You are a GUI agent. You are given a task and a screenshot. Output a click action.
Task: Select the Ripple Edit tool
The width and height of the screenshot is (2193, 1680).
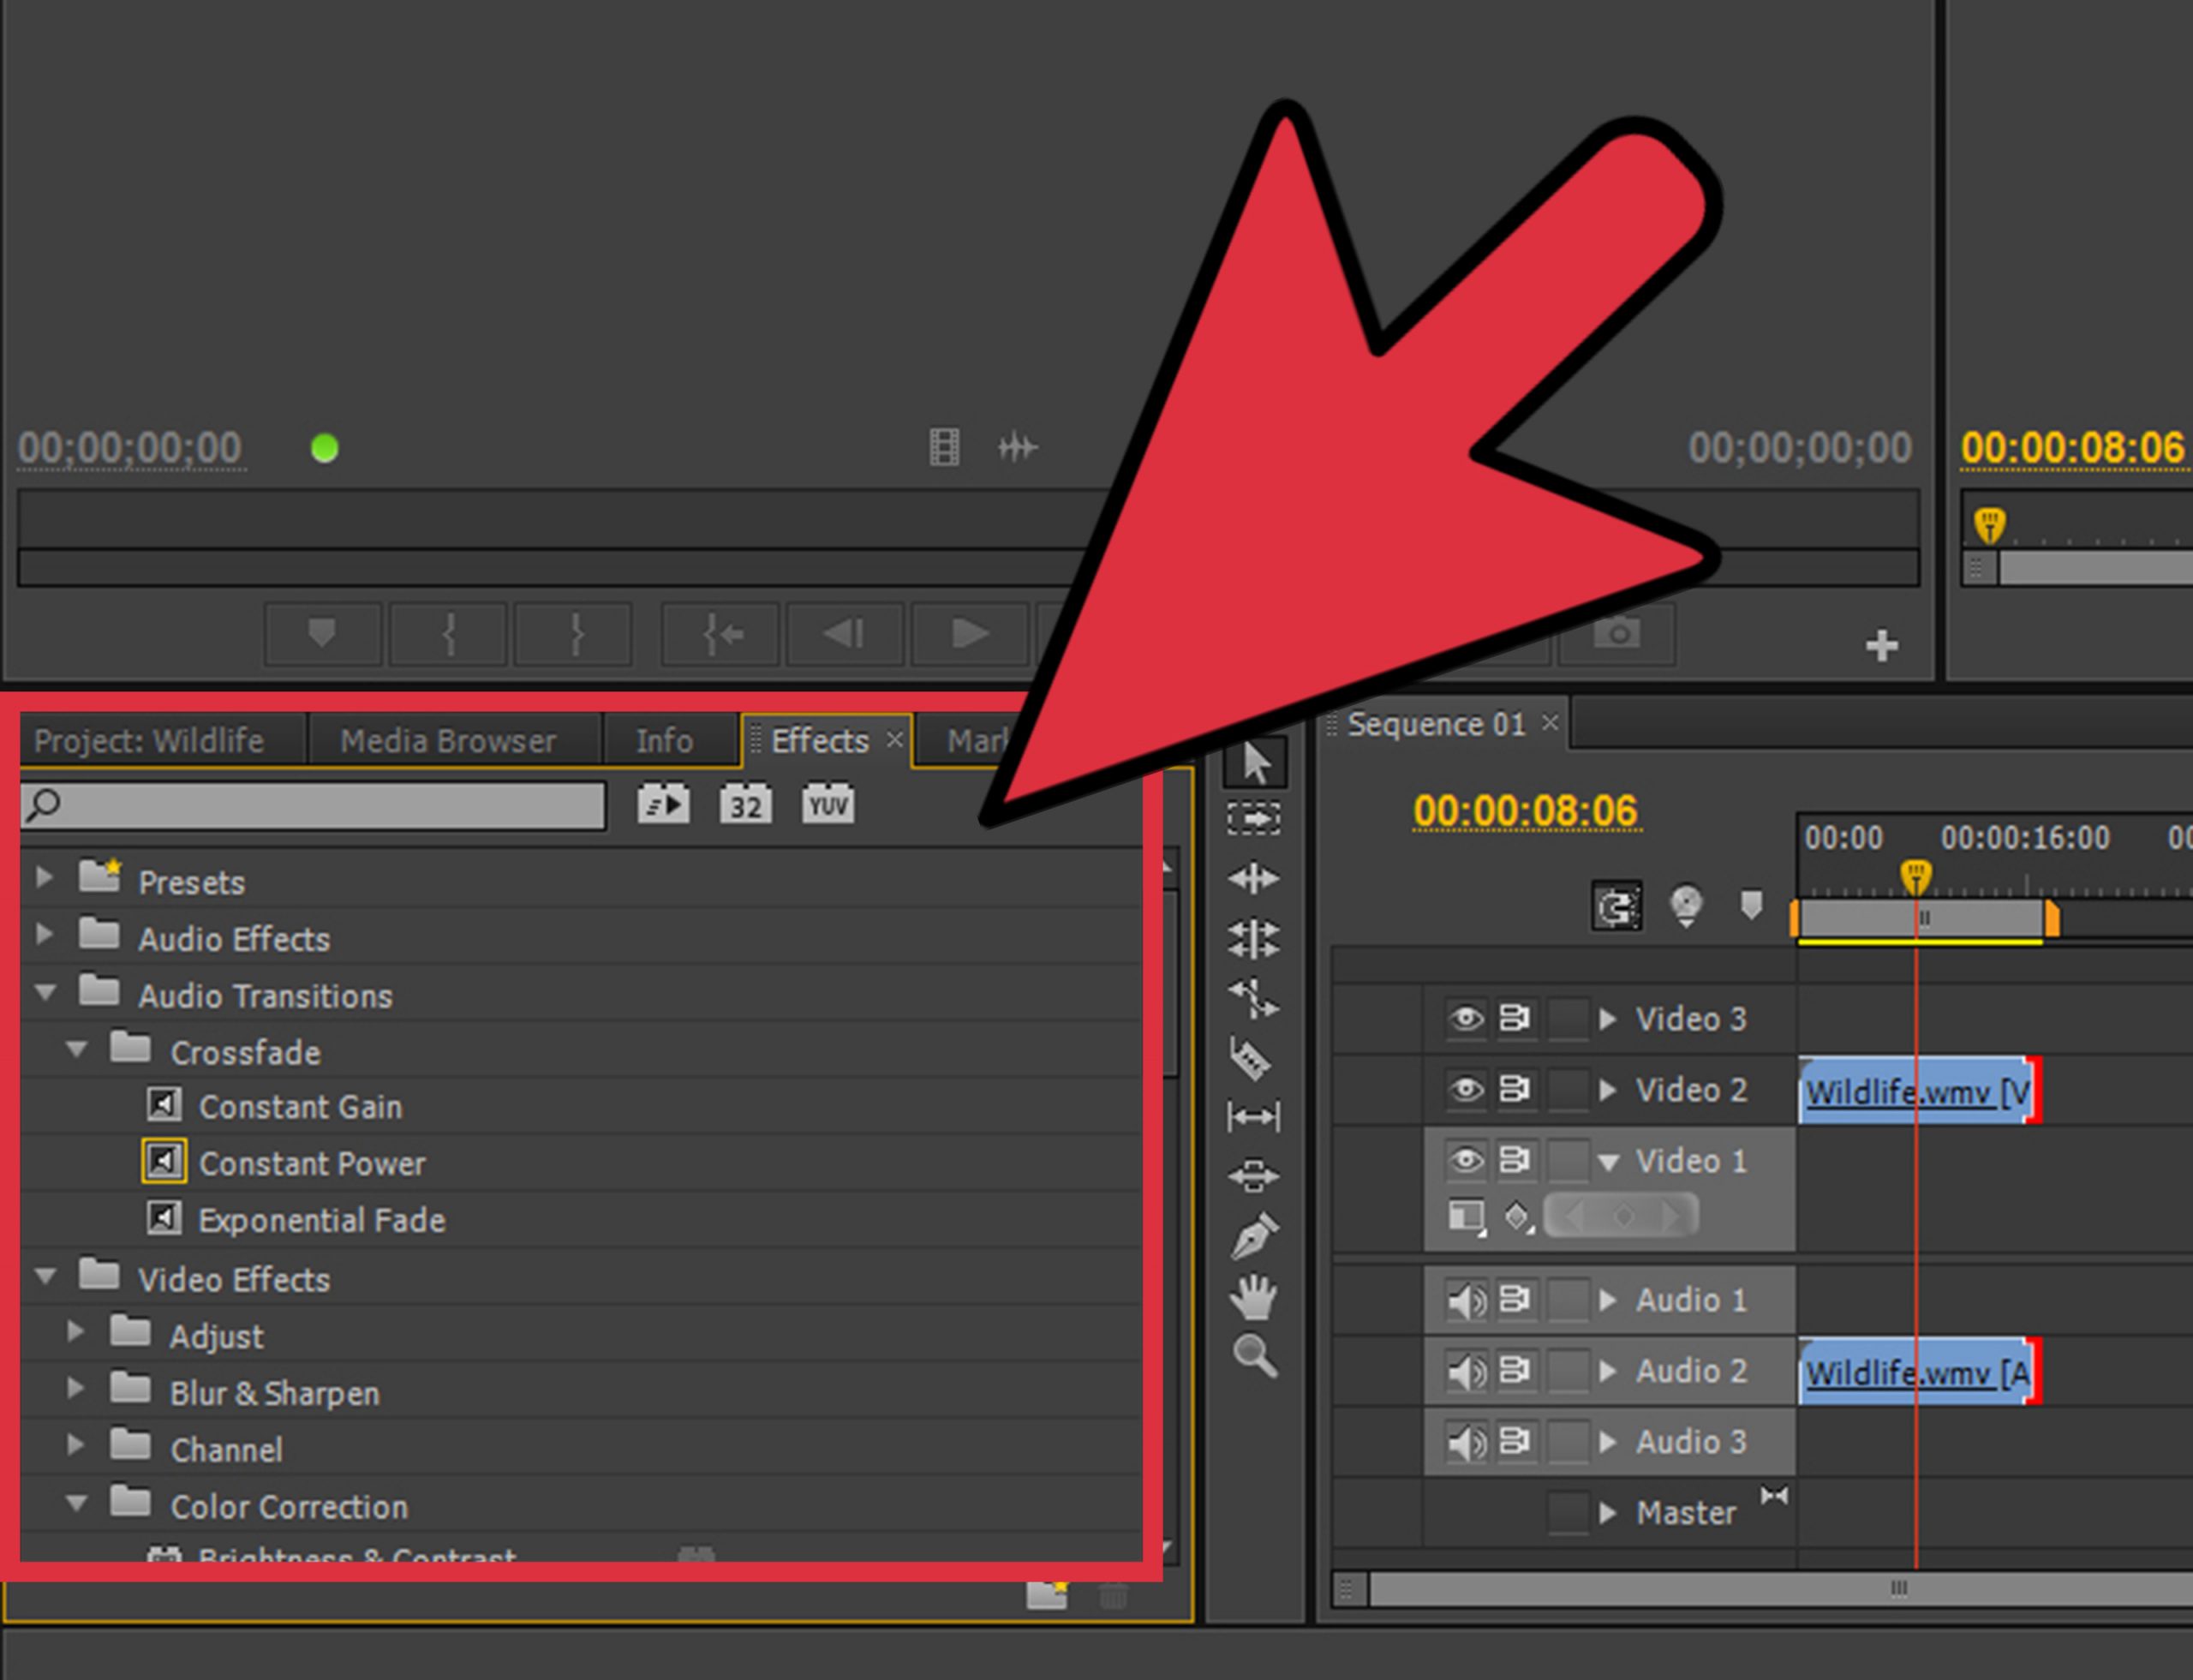pos(1254,878)
